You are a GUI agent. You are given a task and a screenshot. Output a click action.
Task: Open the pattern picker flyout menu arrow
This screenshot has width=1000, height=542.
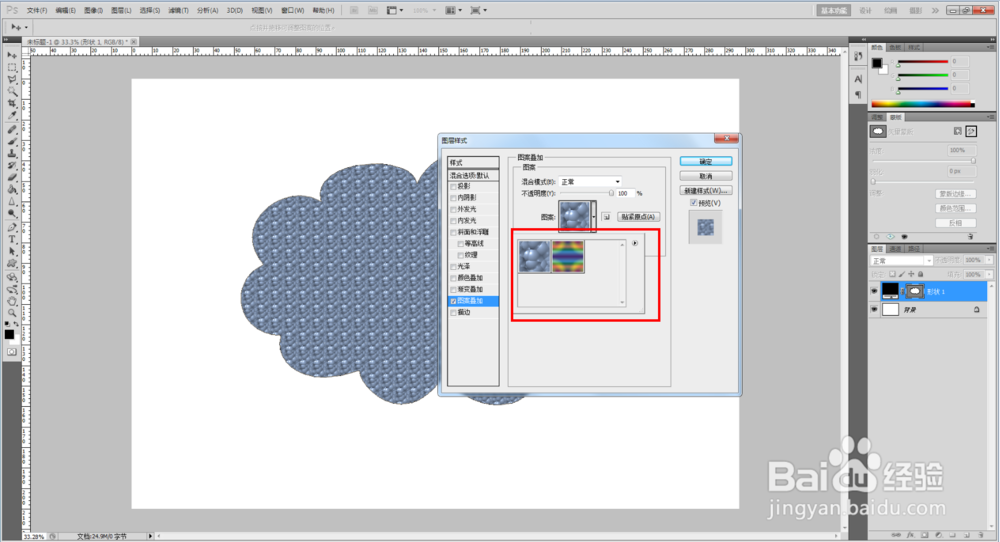coord(635,243)
